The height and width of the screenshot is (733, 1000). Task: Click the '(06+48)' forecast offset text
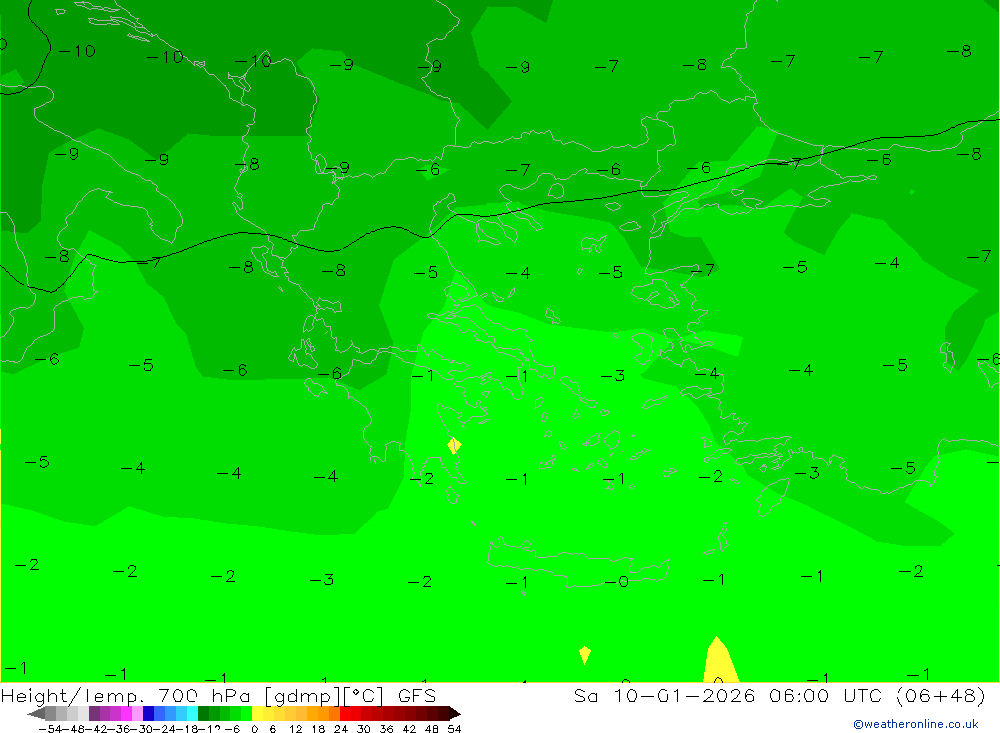[x=941, y=695]
